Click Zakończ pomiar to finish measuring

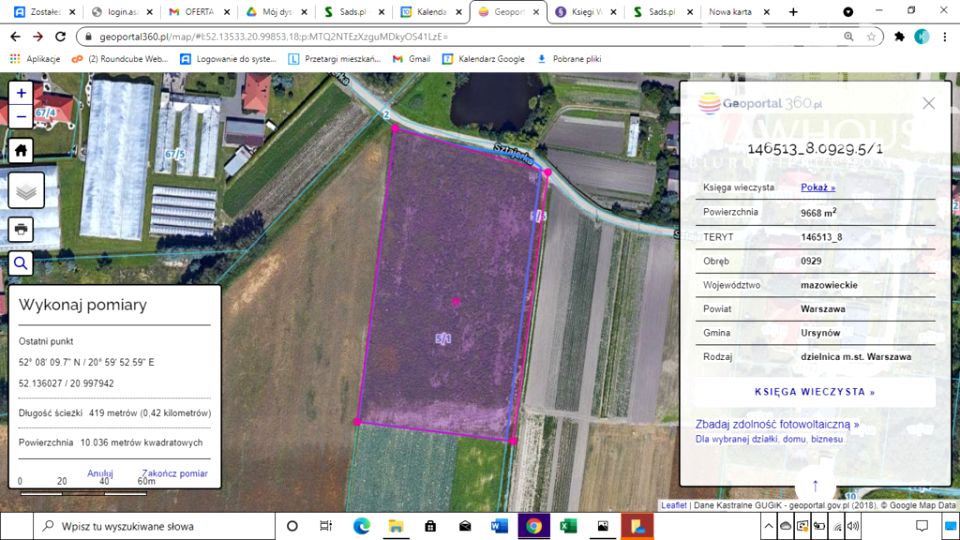click(175, 473)
